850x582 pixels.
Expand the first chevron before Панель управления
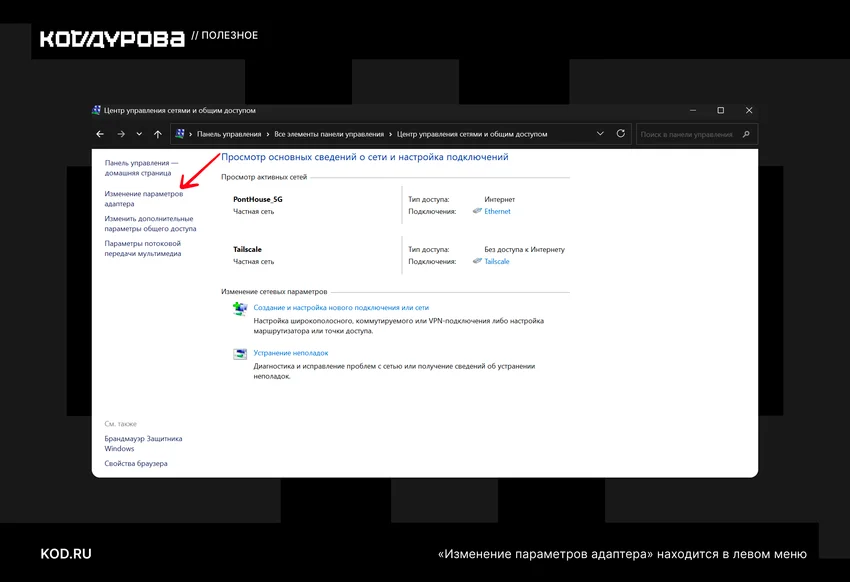(x=190, y=134)
